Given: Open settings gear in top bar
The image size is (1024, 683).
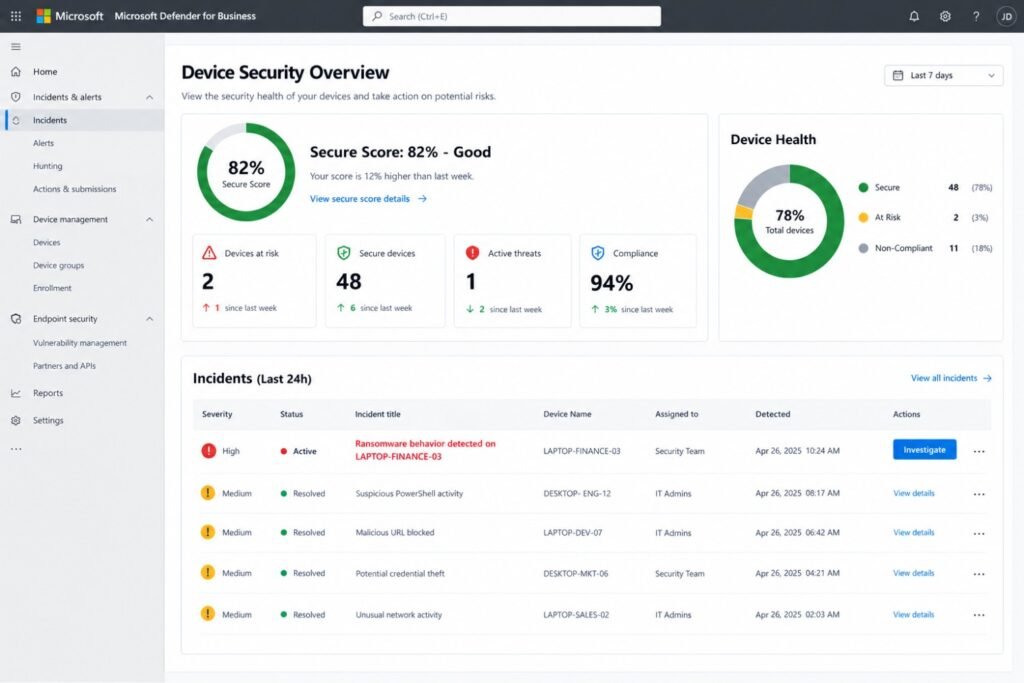Looking at the screenshot, I should pos(945,16).
